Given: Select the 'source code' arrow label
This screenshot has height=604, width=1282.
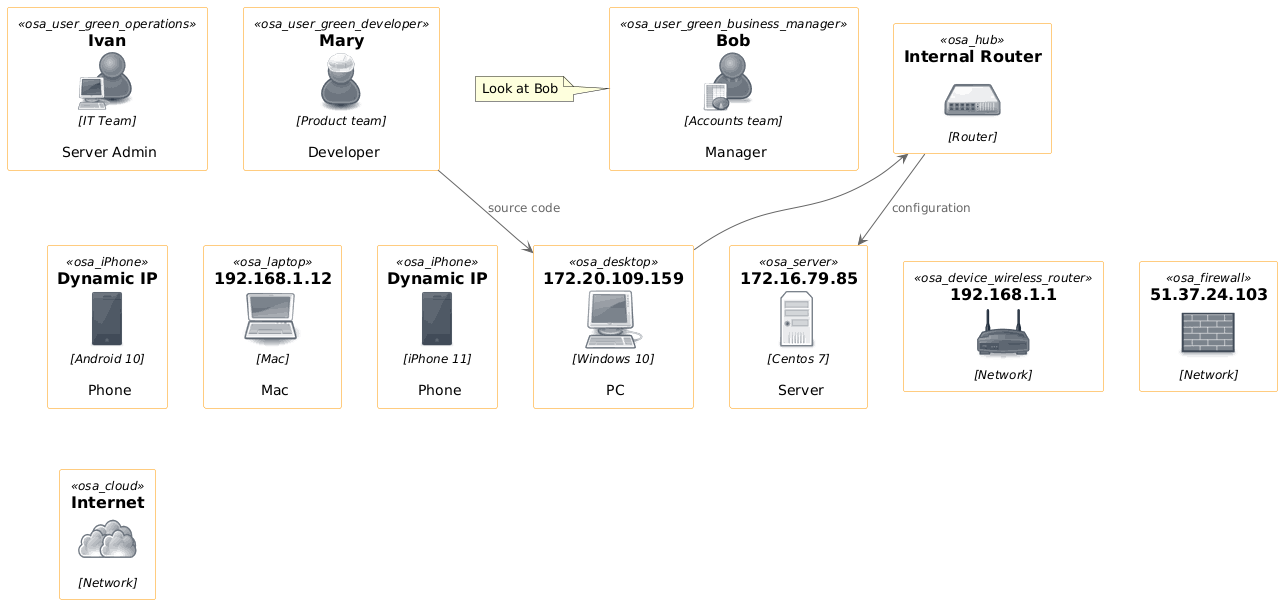Looking at the screenshot, I should [x=523, y=208].
